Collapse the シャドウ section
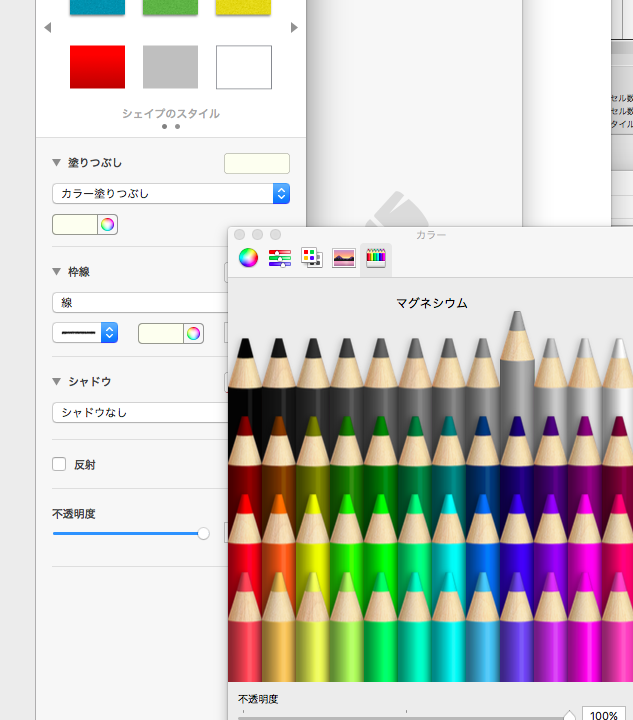 click(56, 381)
